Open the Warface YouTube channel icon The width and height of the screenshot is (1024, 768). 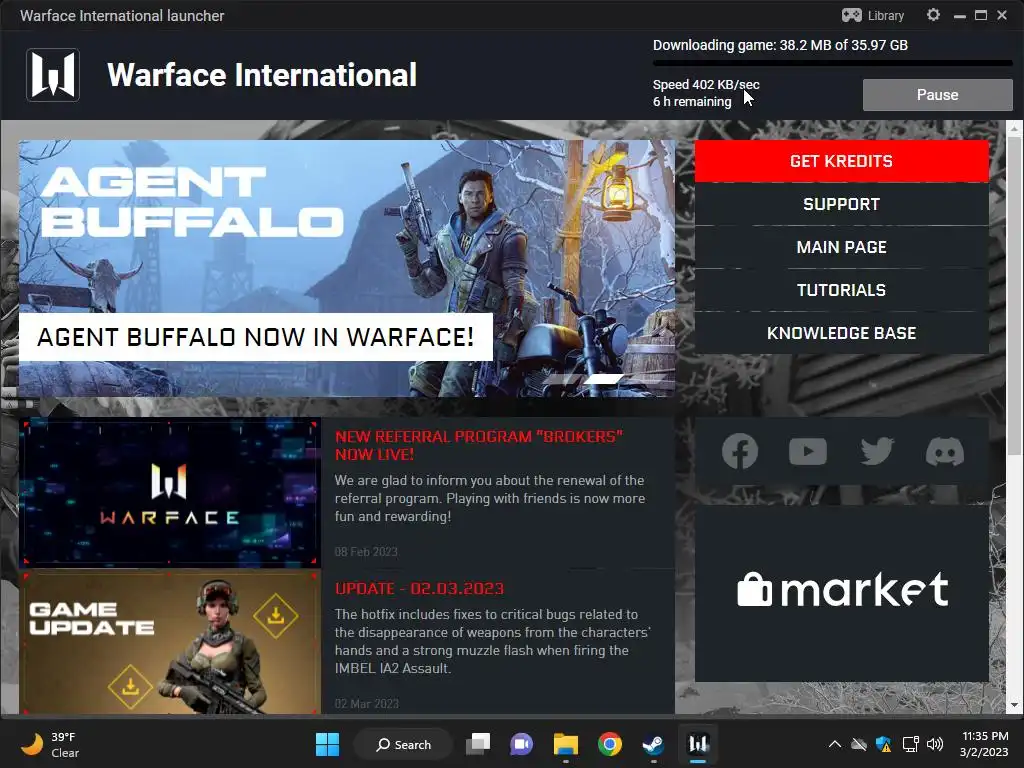coord(808,451)
